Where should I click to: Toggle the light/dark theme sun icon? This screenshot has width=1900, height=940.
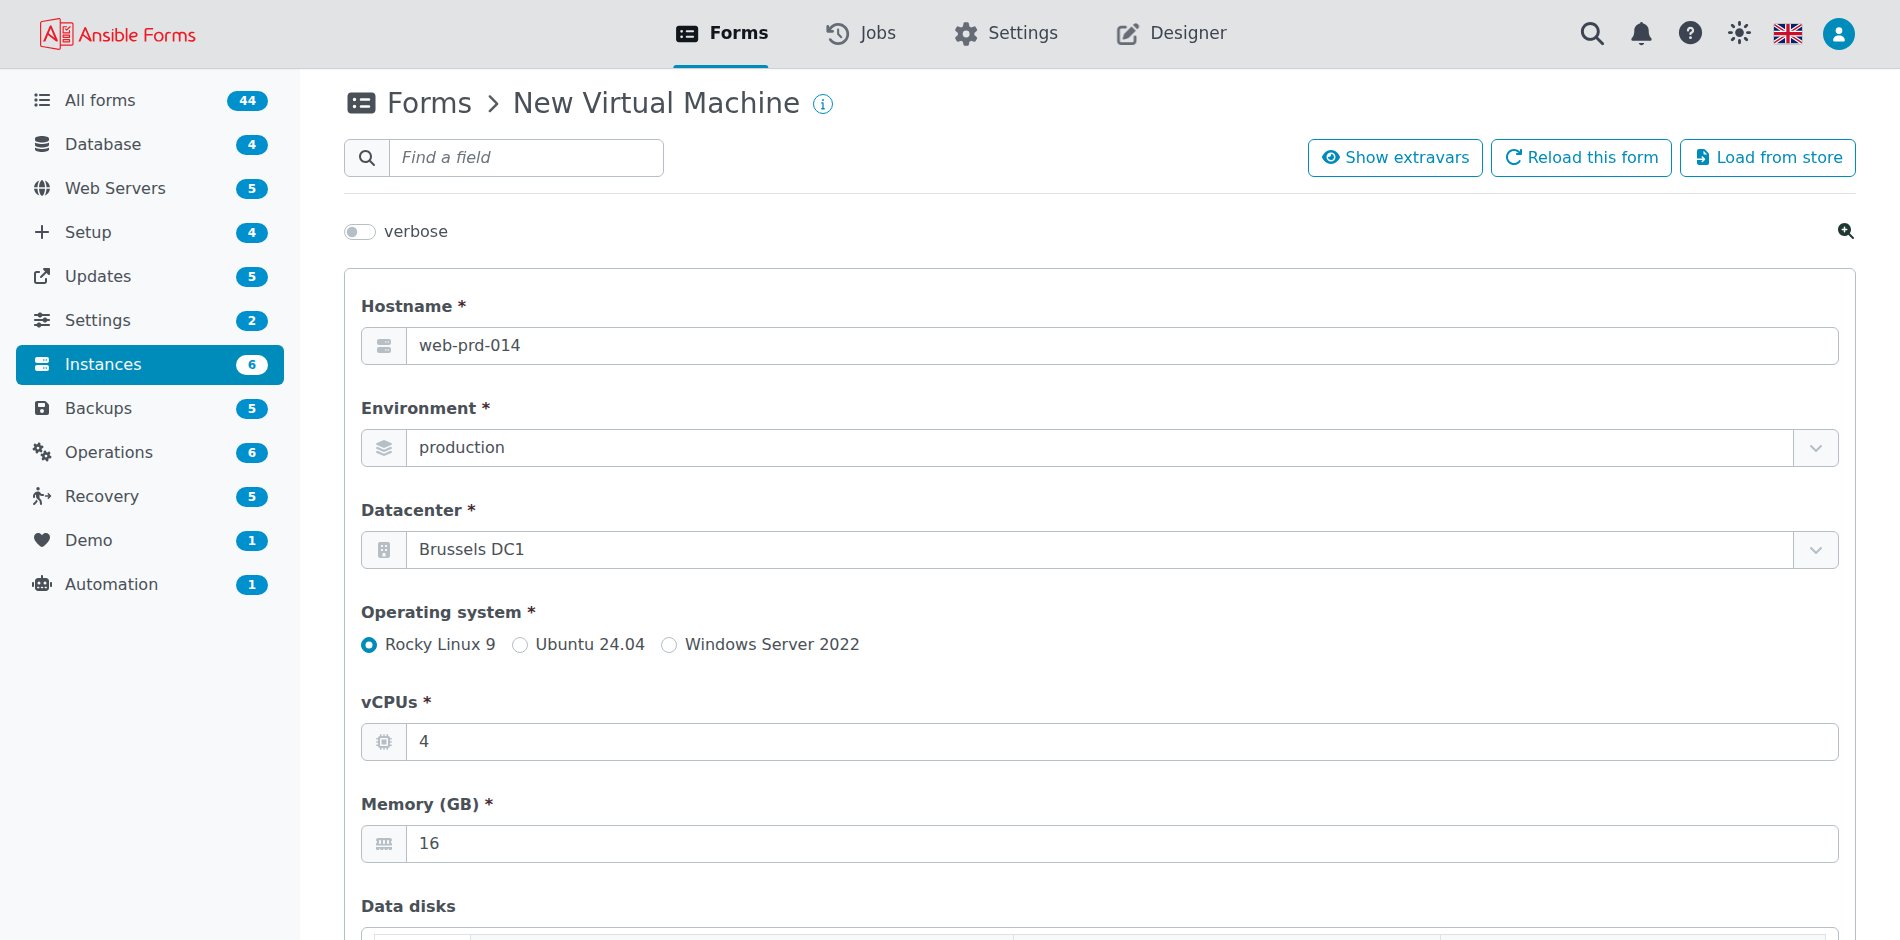(1739, 33)
